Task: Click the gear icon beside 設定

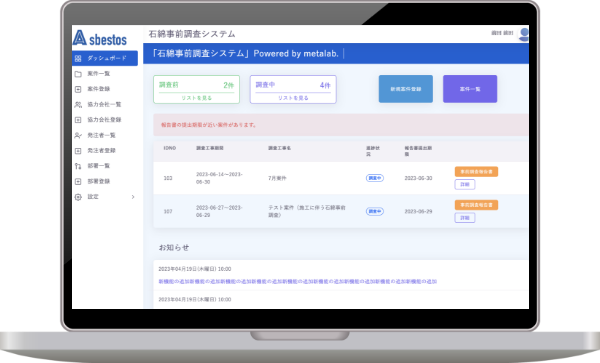Action: click(x=78, y=197)
